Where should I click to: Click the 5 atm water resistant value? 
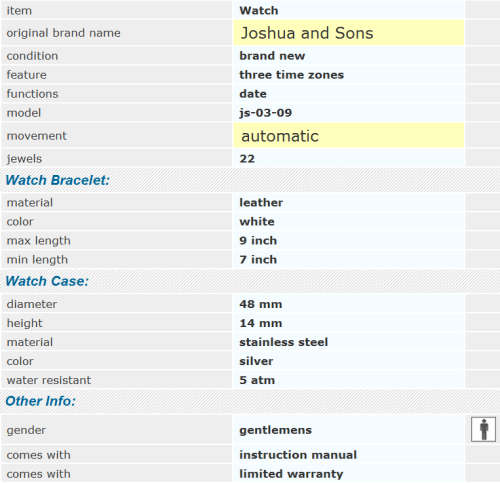click(257, 380)
